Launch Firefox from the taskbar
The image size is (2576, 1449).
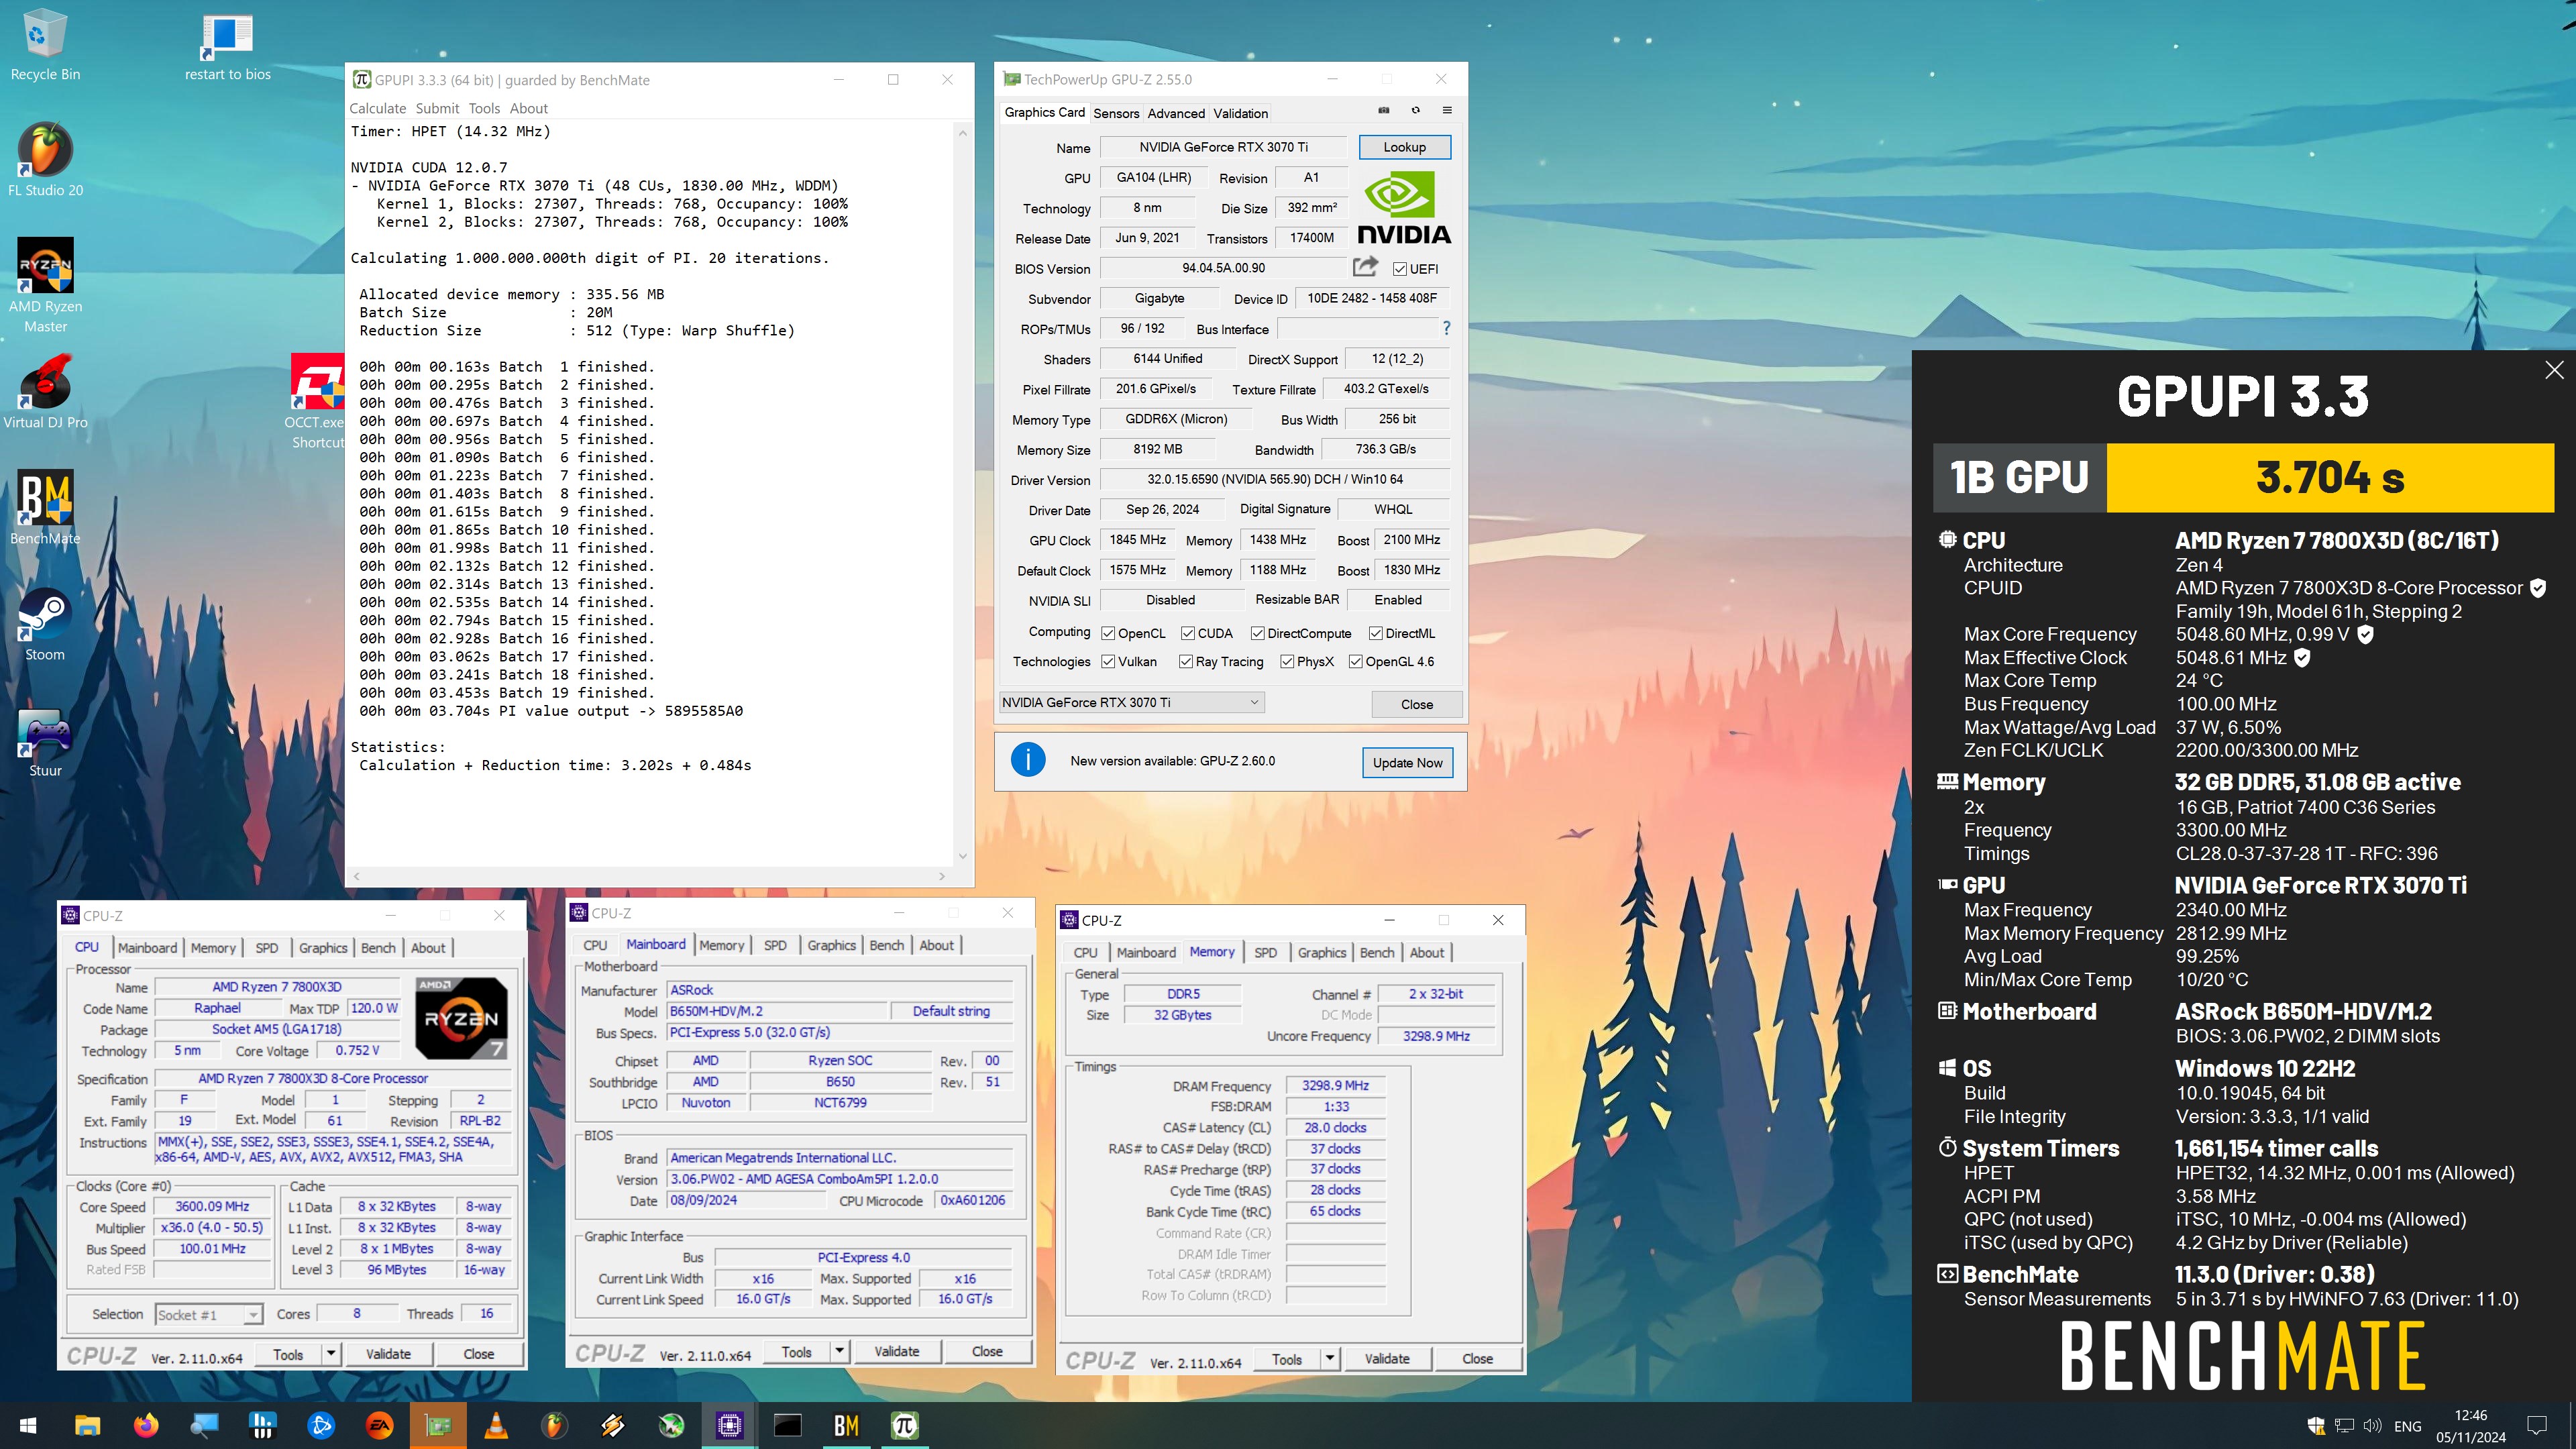click(x=146, y=1425)
